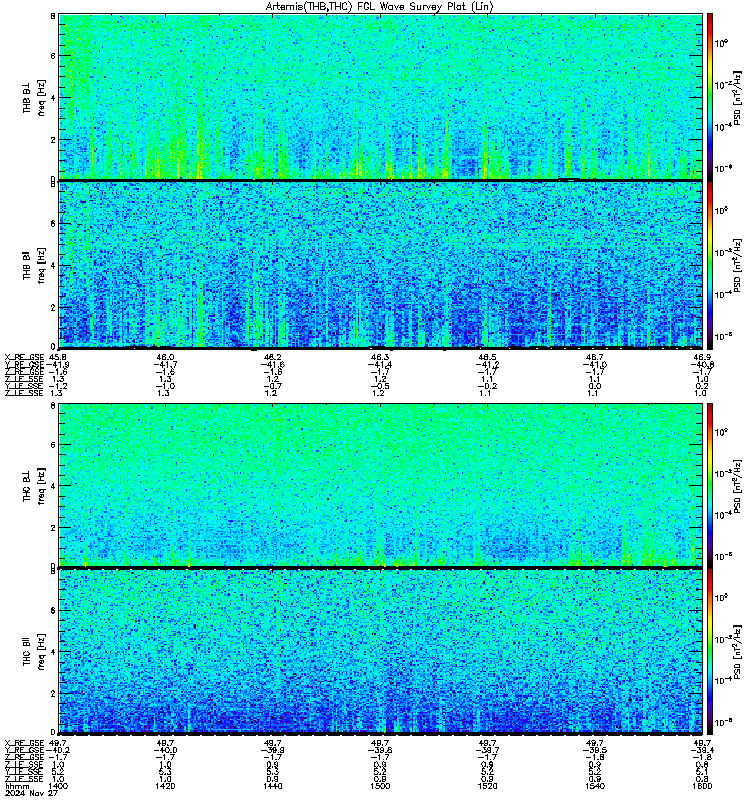The width and height of the screenshot is (750, 800).
Task: Click the 1600 time label
Action: pos(702,786)
